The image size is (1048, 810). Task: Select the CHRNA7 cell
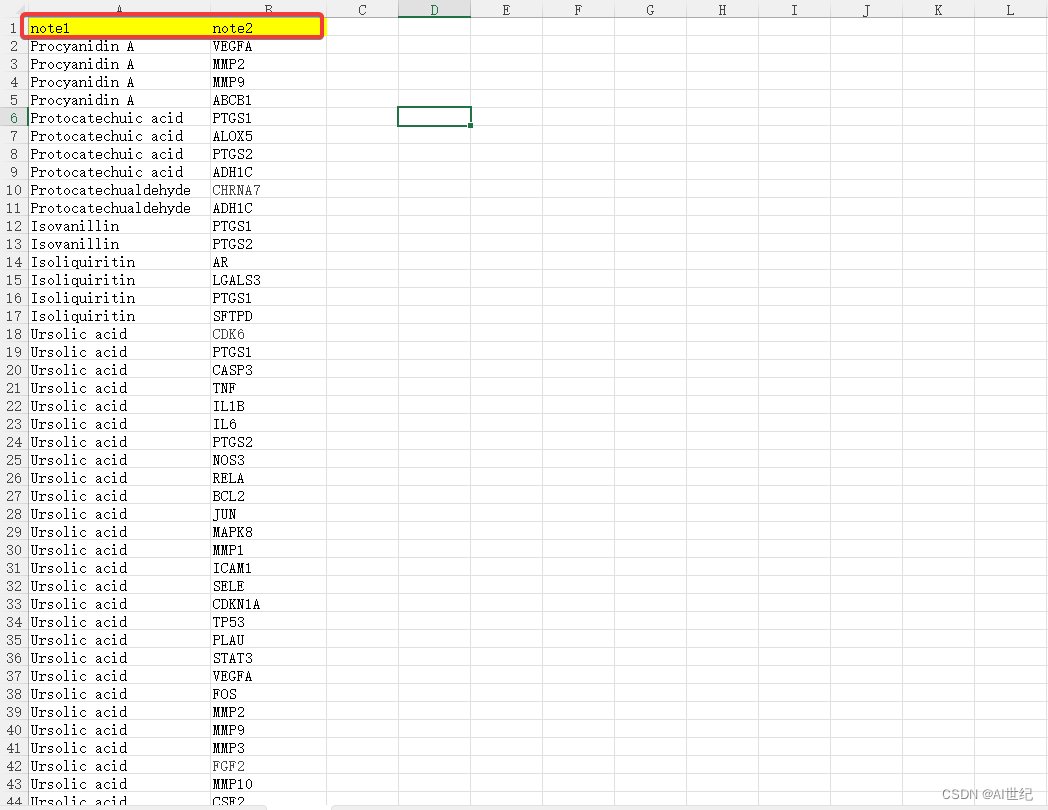[268, 190]
